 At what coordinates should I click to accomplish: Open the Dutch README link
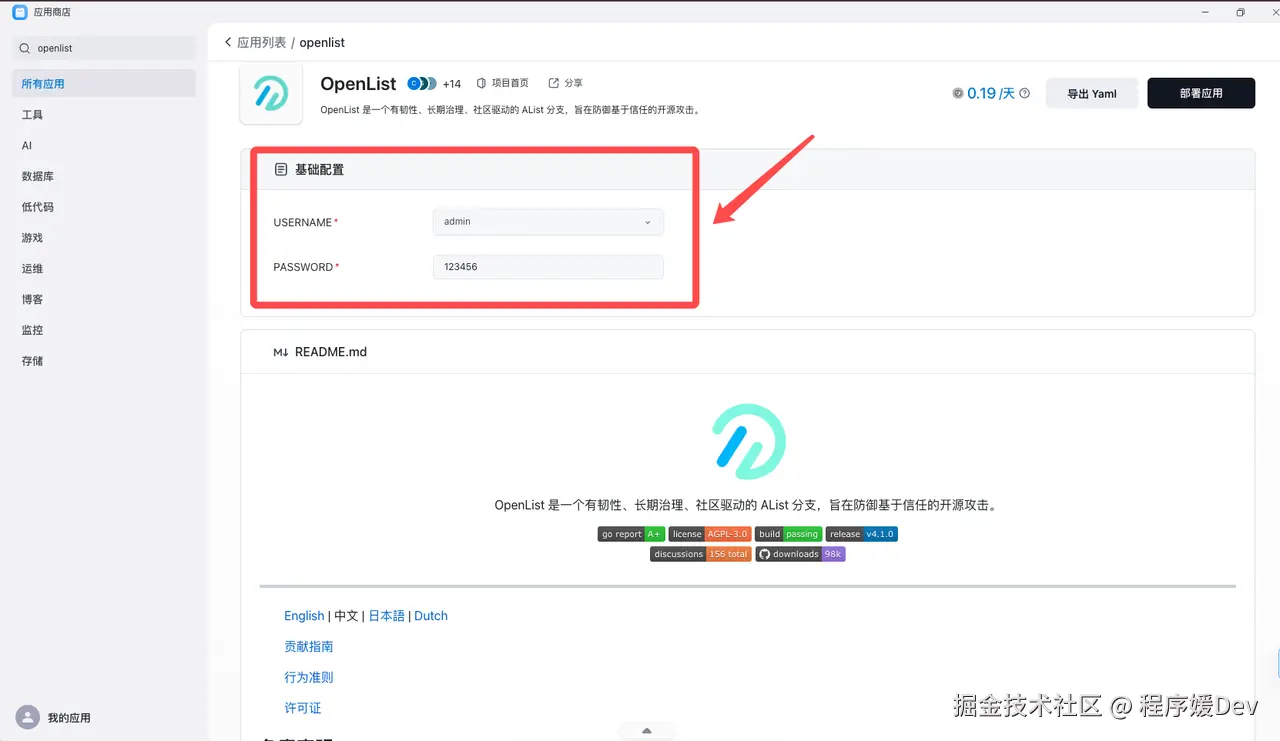coord(431,616)
